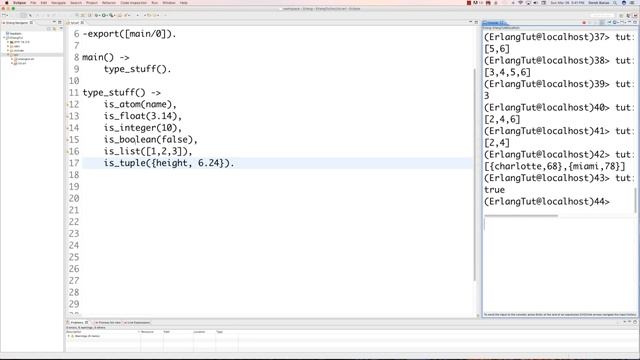The width and height of the screenshot is (640, 360).
Task: Click console output '[3,4,5,6]'
Action: (x=507, y=72)
